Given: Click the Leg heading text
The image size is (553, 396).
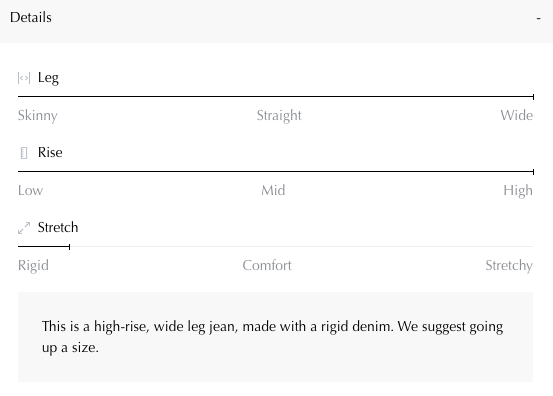Looking at the screenshot, I should [48, 78].
